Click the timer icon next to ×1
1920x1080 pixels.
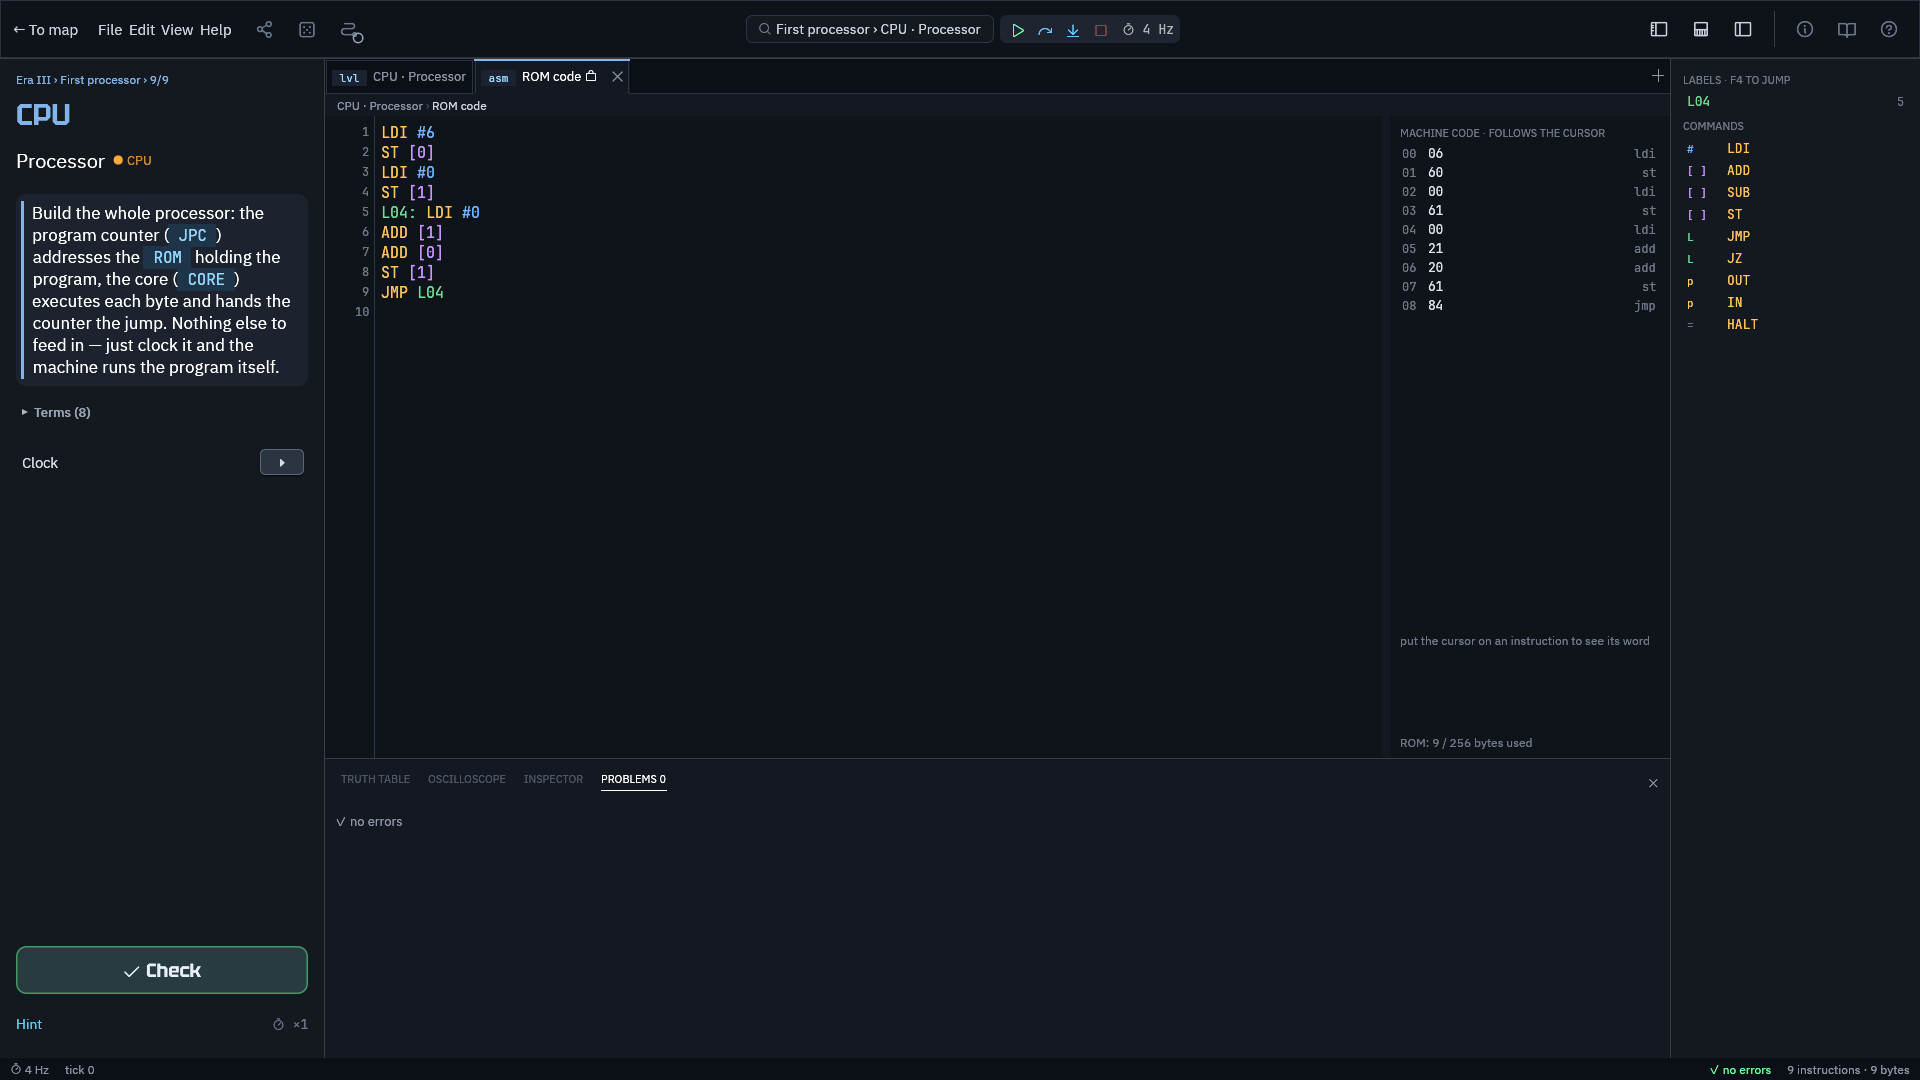tap(278, 1025)
